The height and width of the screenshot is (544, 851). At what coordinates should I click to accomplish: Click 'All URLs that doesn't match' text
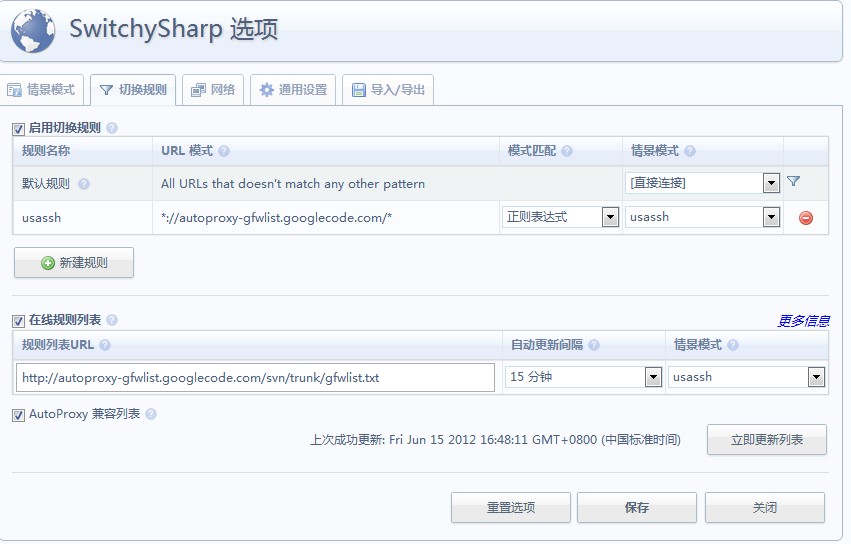click(293, 184)
